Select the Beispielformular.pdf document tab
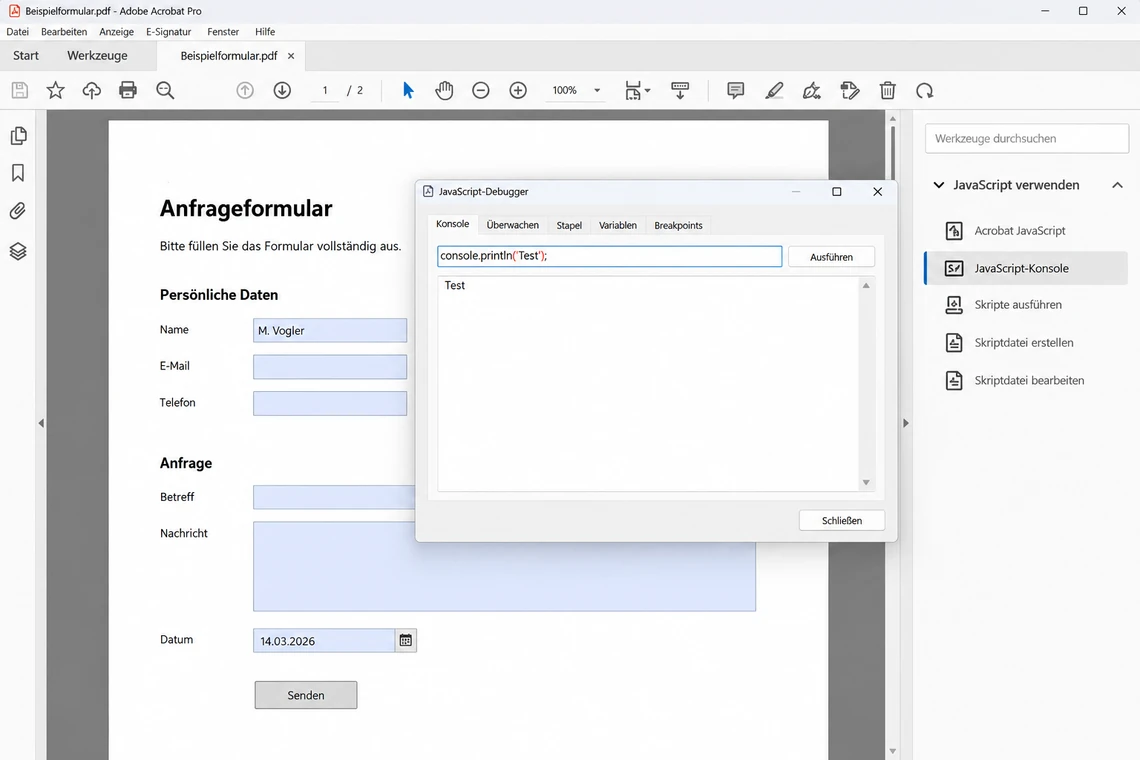 [228, 55]
